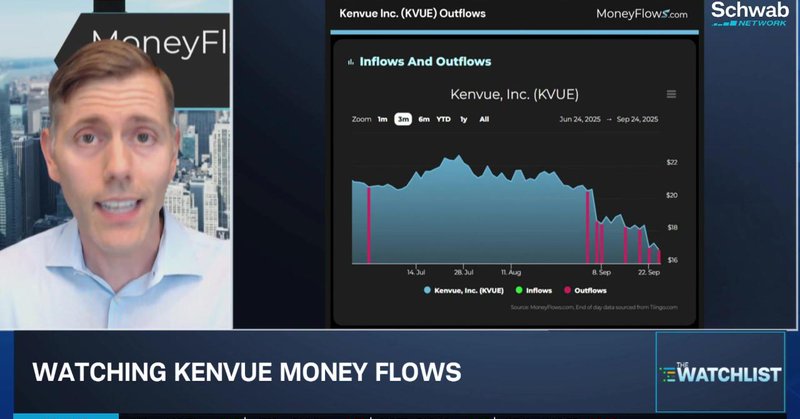This screenshot has width=800, height=419.
Task: Click the Kenvue, Inc. (KVUE) chart title
Action: (x=514, y=94)
